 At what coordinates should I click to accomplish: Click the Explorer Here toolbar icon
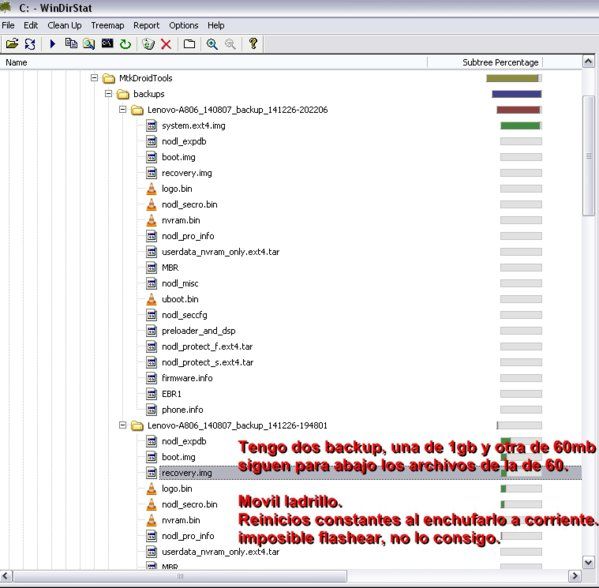pos(89,44)
